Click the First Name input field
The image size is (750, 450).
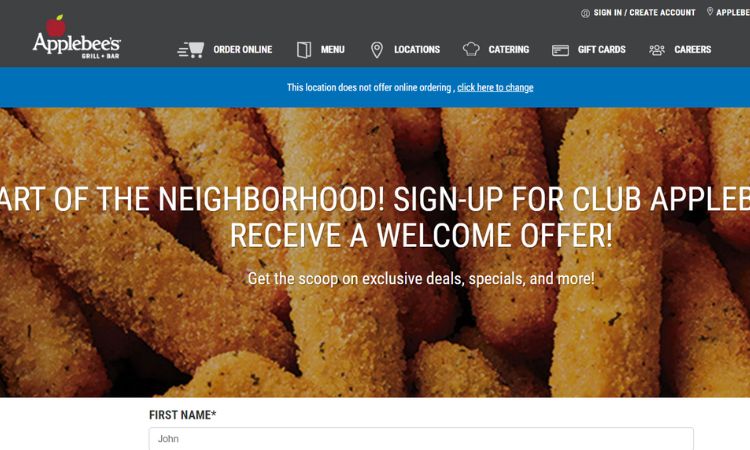tap(421, 439)
